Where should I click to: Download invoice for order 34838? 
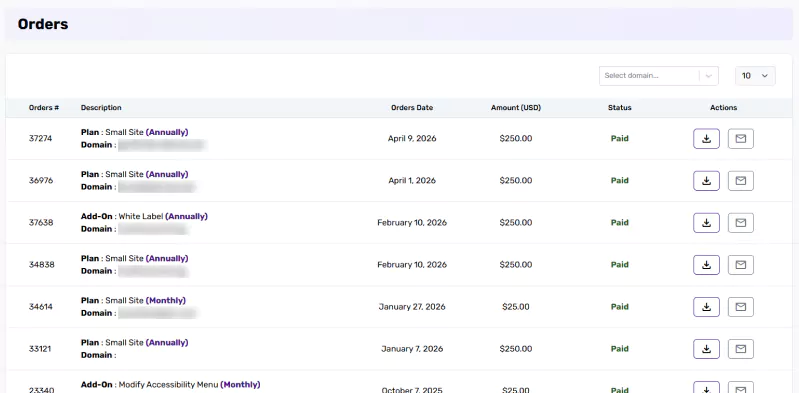[x=706, y=265]
